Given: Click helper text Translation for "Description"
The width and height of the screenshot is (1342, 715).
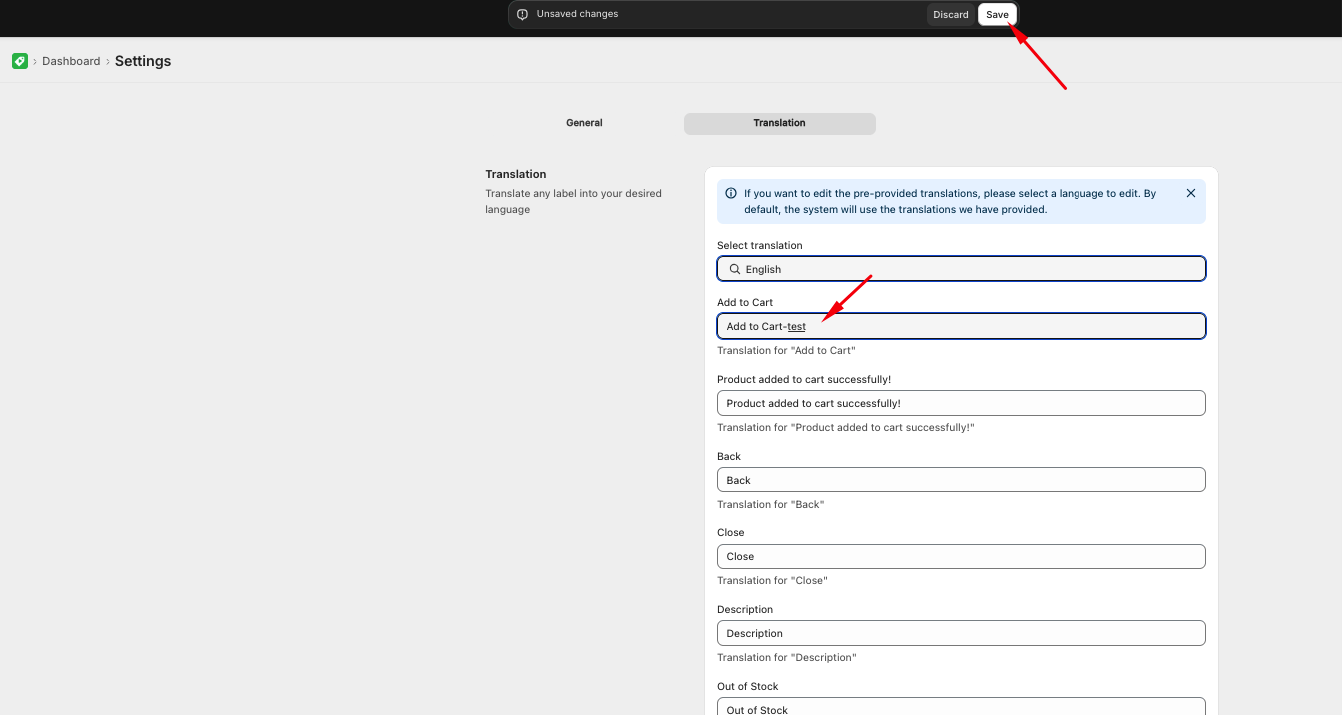Looking at the screenshot, I should point(787,657).
